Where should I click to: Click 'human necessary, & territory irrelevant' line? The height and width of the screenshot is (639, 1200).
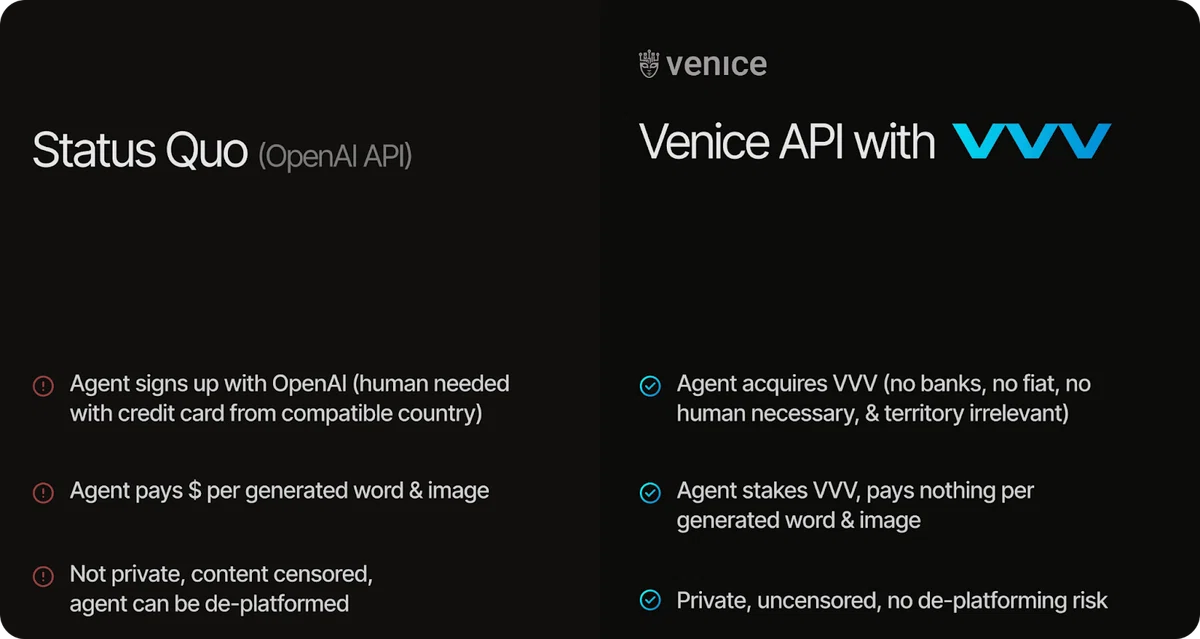873,413
